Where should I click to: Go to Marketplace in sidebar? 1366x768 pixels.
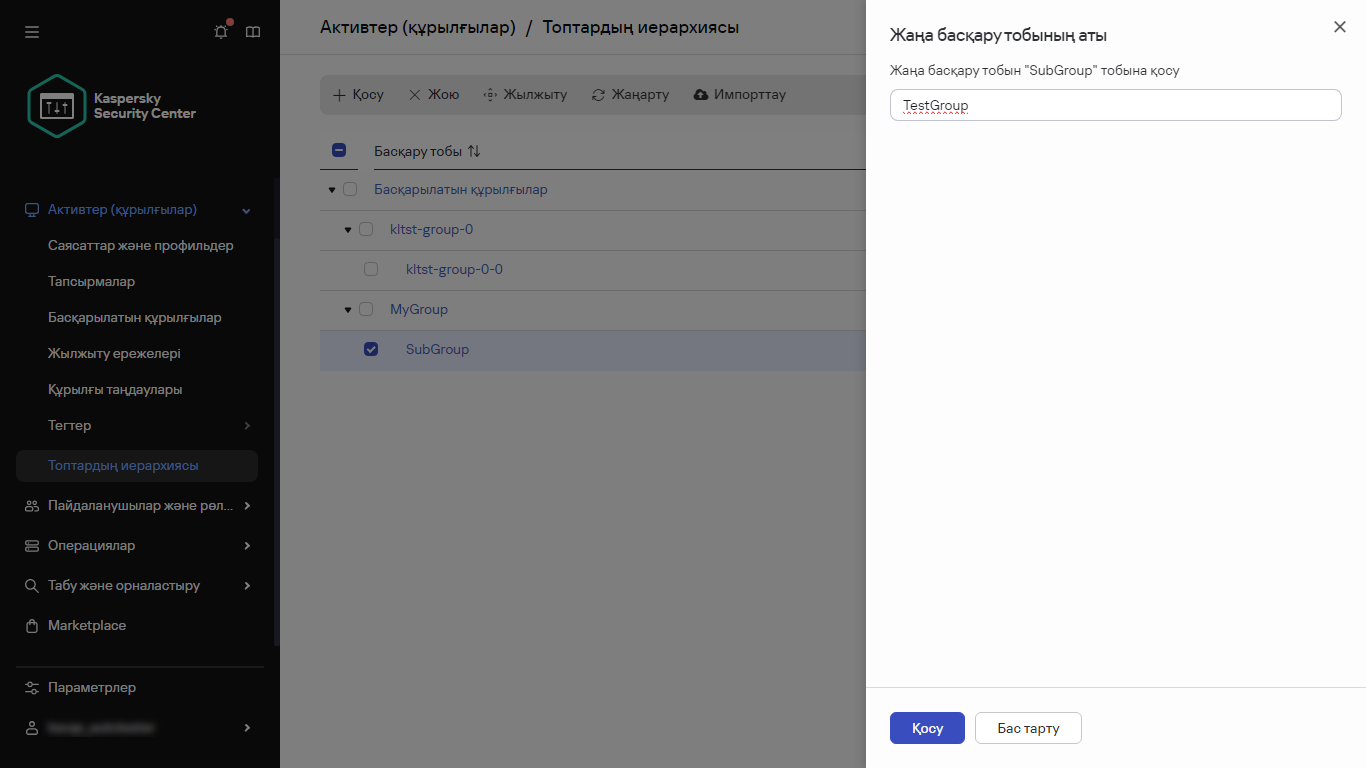click(x=87, y=625)
